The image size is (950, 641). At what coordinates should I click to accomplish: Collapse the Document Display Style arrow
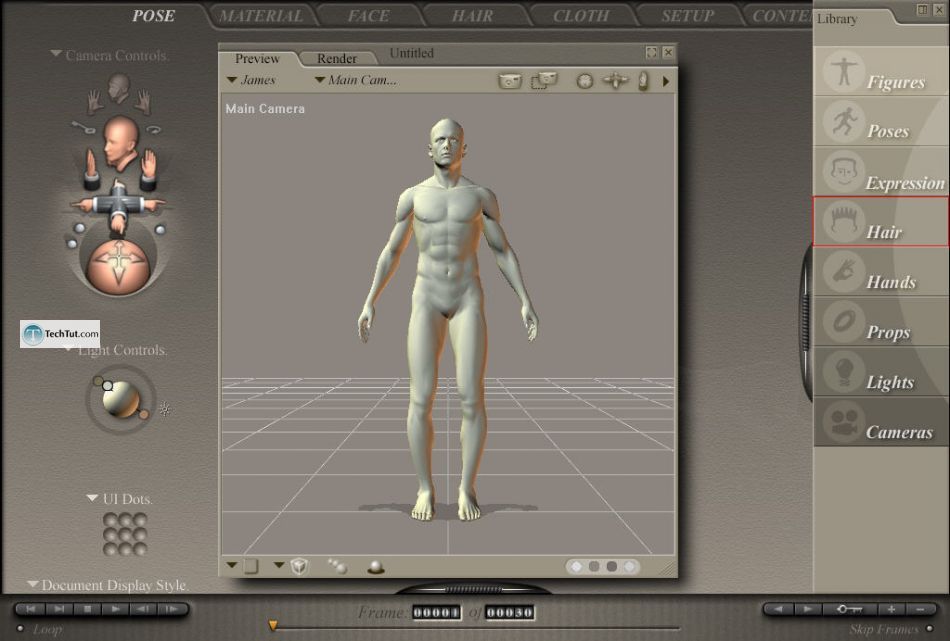point(33,584)
